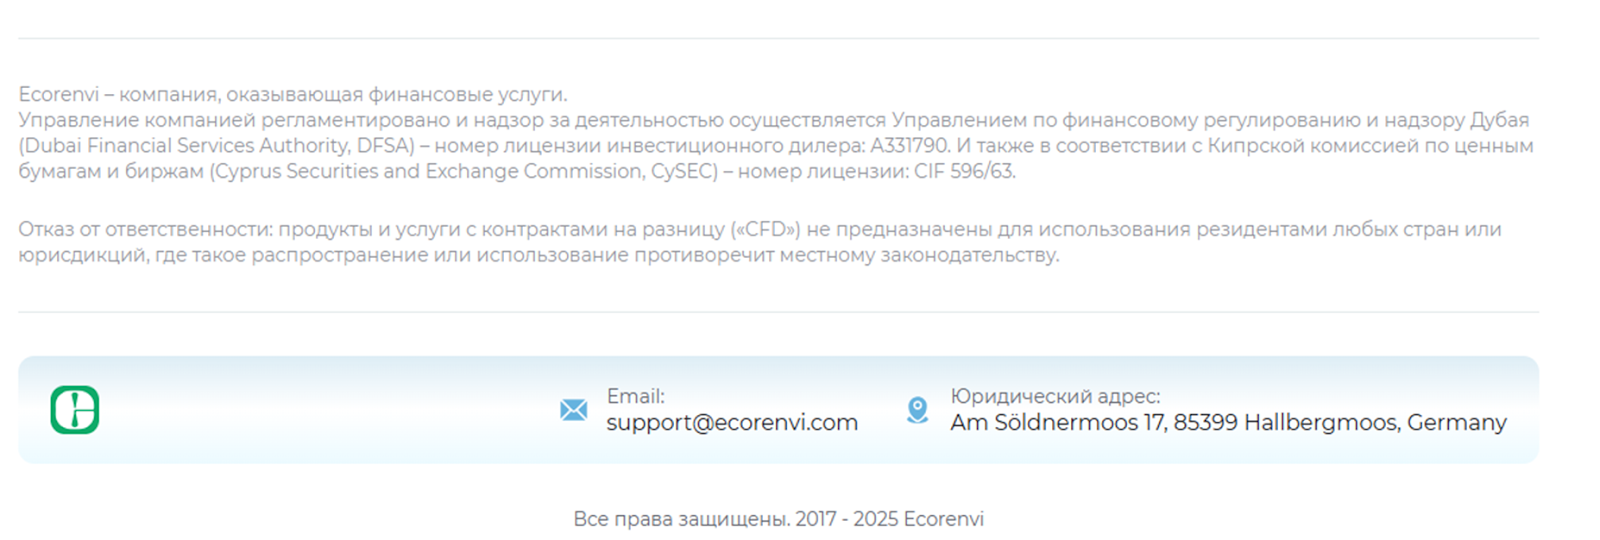Screen dimensions: 1600x540
Task: Click the "Все права защищены" copyright line
Action: point(778,519)
